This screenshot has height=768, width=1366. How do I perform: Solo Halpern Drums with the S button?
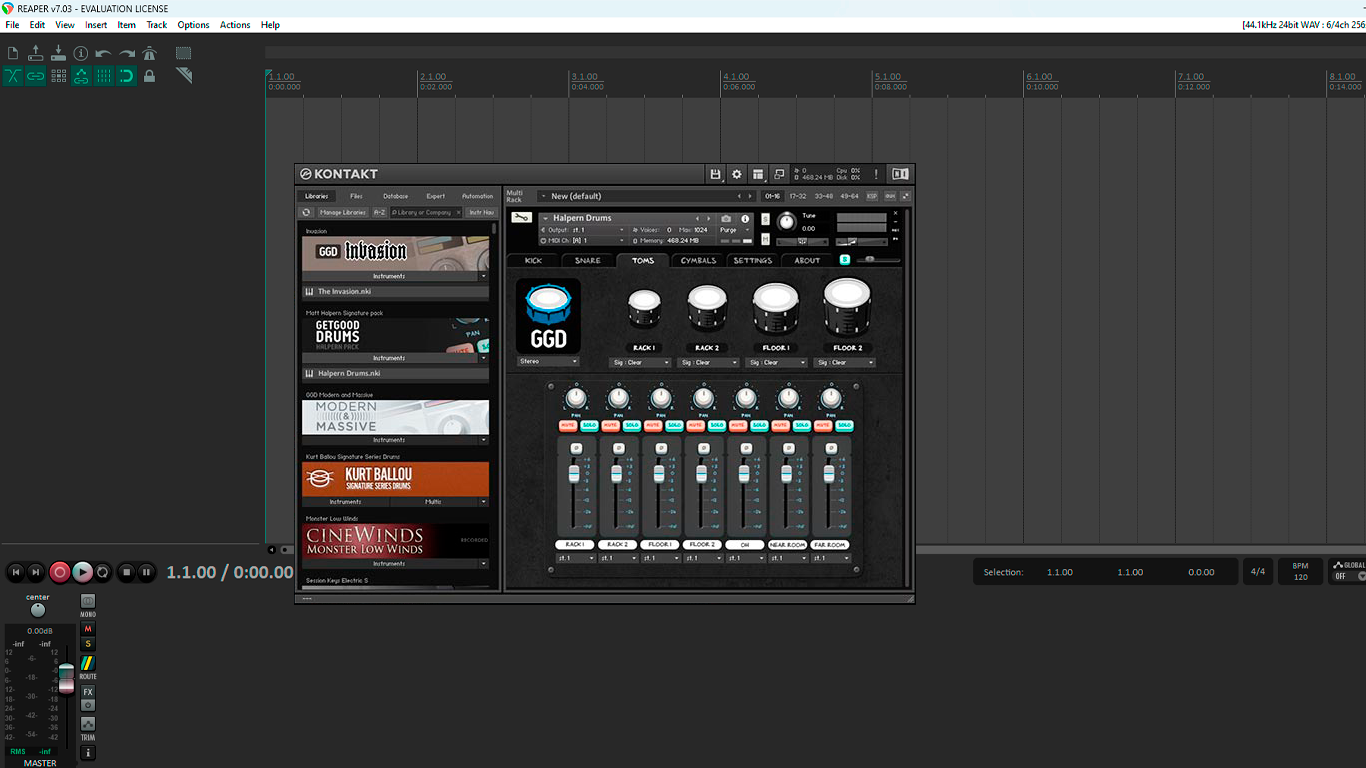point(765,219)
